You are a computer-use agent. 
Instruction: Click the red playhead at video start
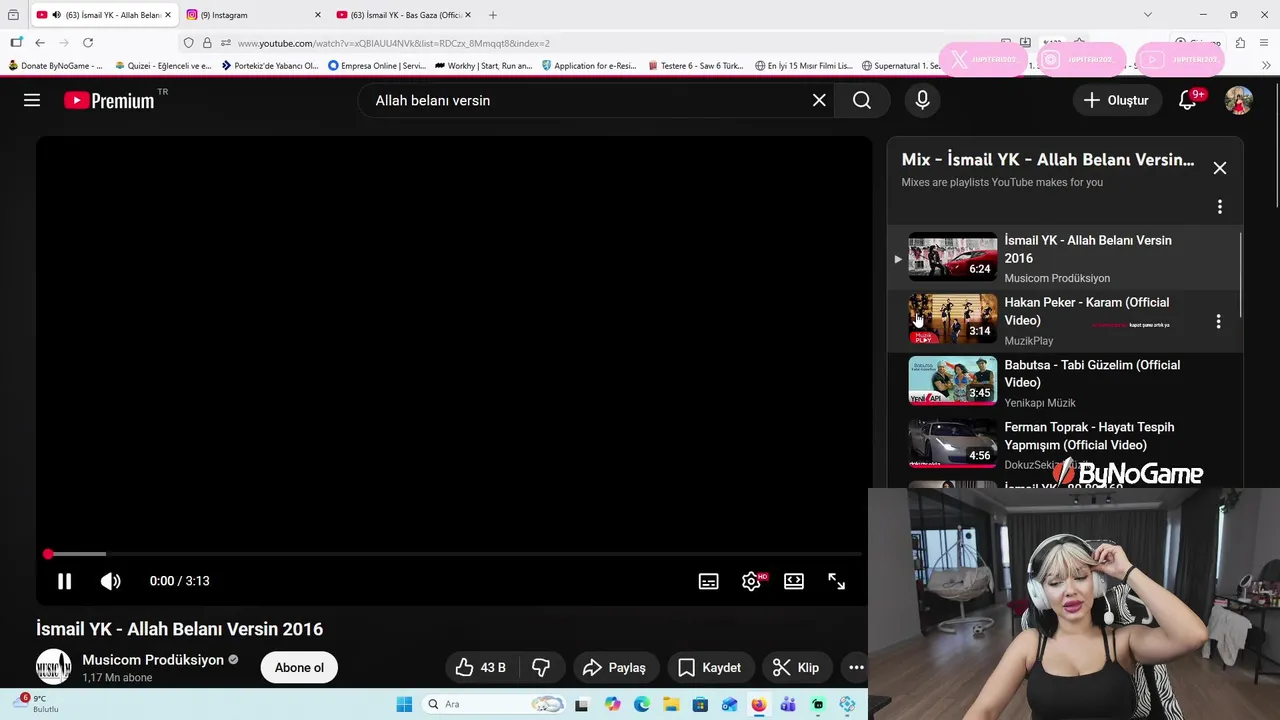pos(48,554)
